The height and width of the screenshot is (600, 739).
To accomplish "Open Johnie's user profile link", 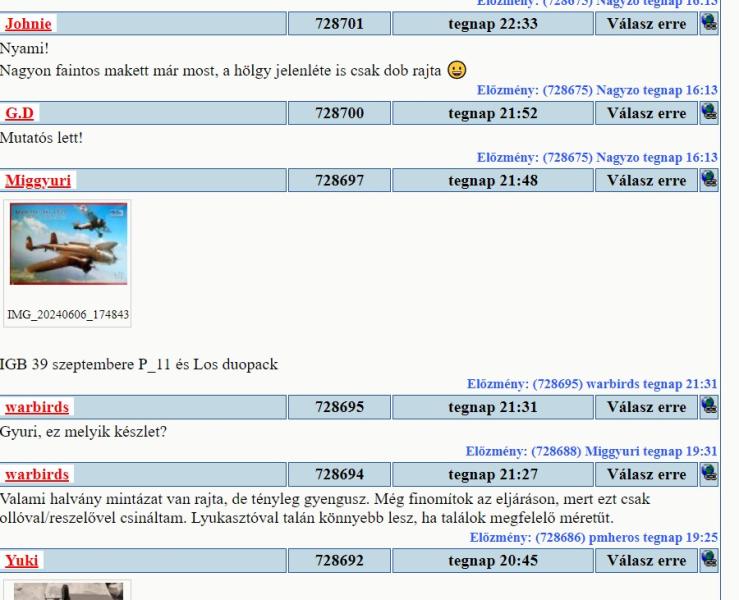I will pyautogui.click(x=28, y=23).
